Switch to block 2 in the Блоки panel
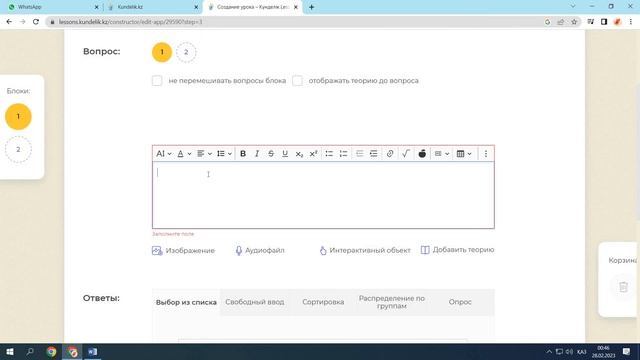This screenshot has height=360, width=640. (x=18, y=149)
